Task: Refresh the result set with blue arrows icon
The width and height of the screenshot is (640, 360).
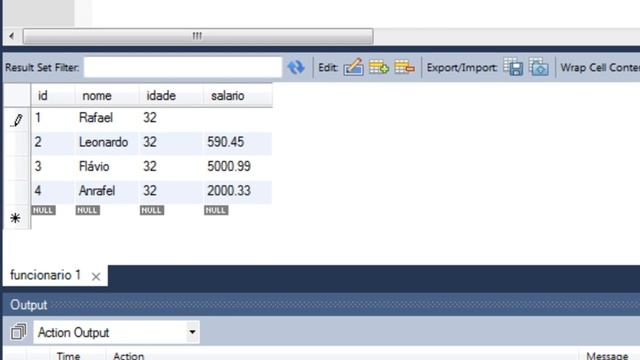Action: 296,67
